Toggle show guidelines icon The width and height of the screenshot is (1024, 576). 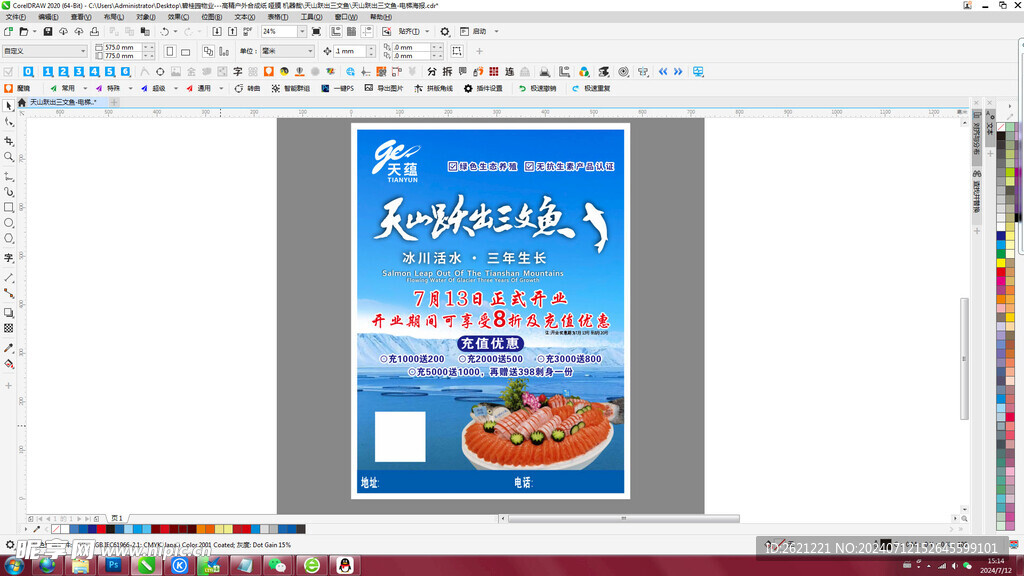(367, 31)
